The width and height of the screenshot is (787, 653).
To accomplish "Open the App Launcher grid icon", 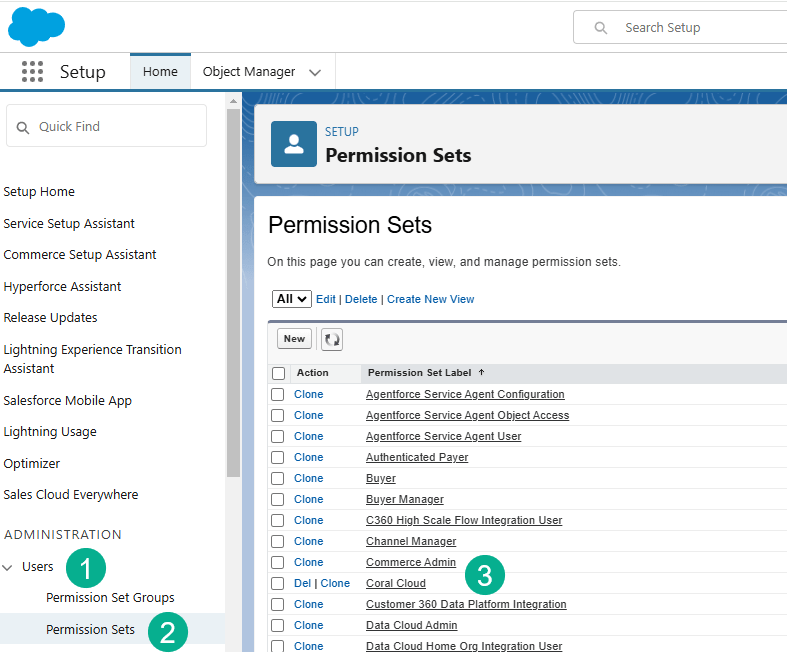I will (32, 72).
